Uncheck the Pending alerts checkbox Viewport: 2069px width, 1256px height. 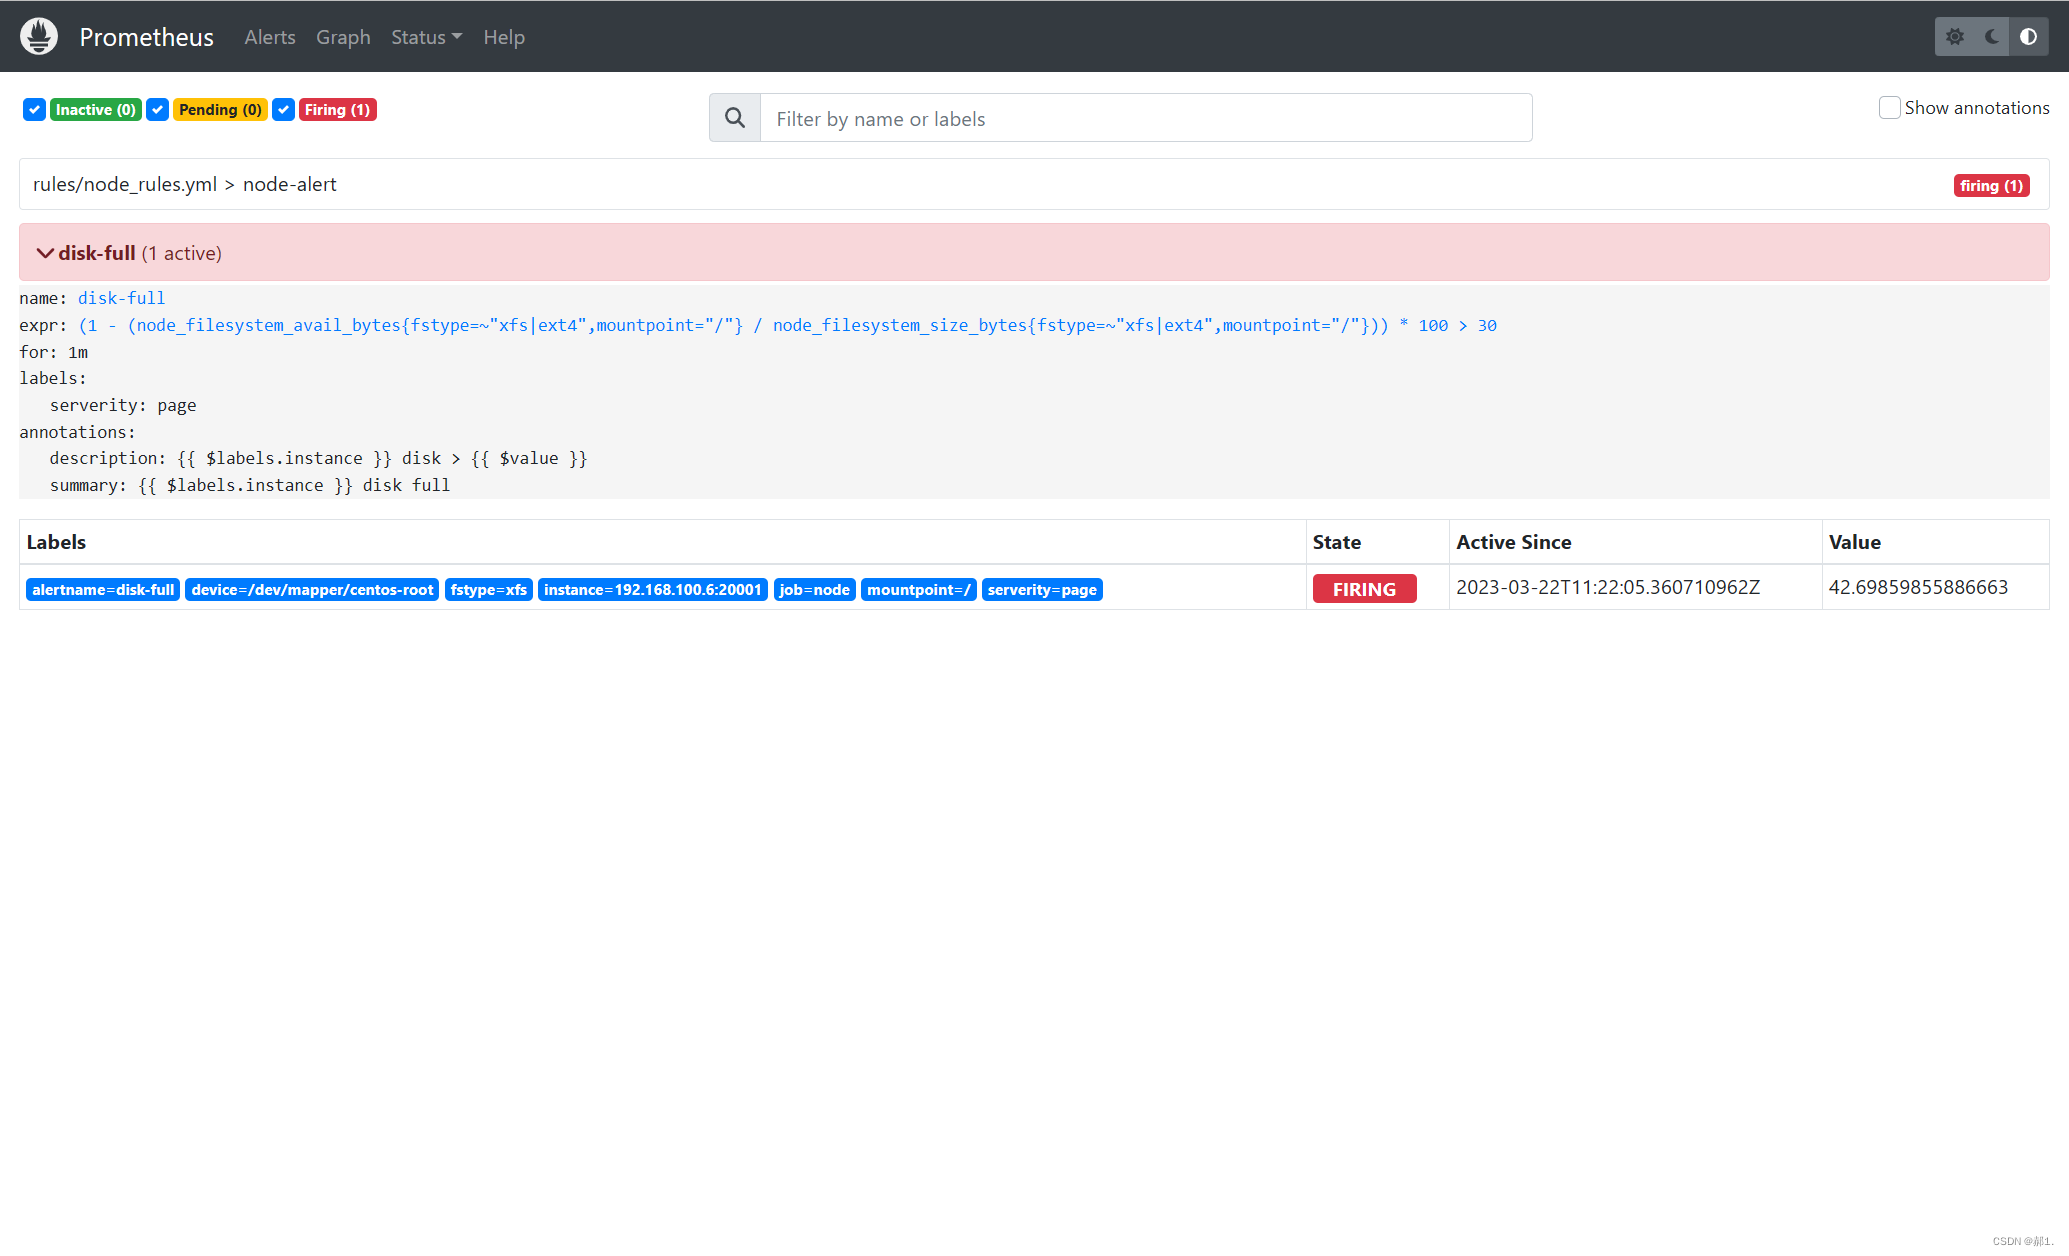(158, 110)
